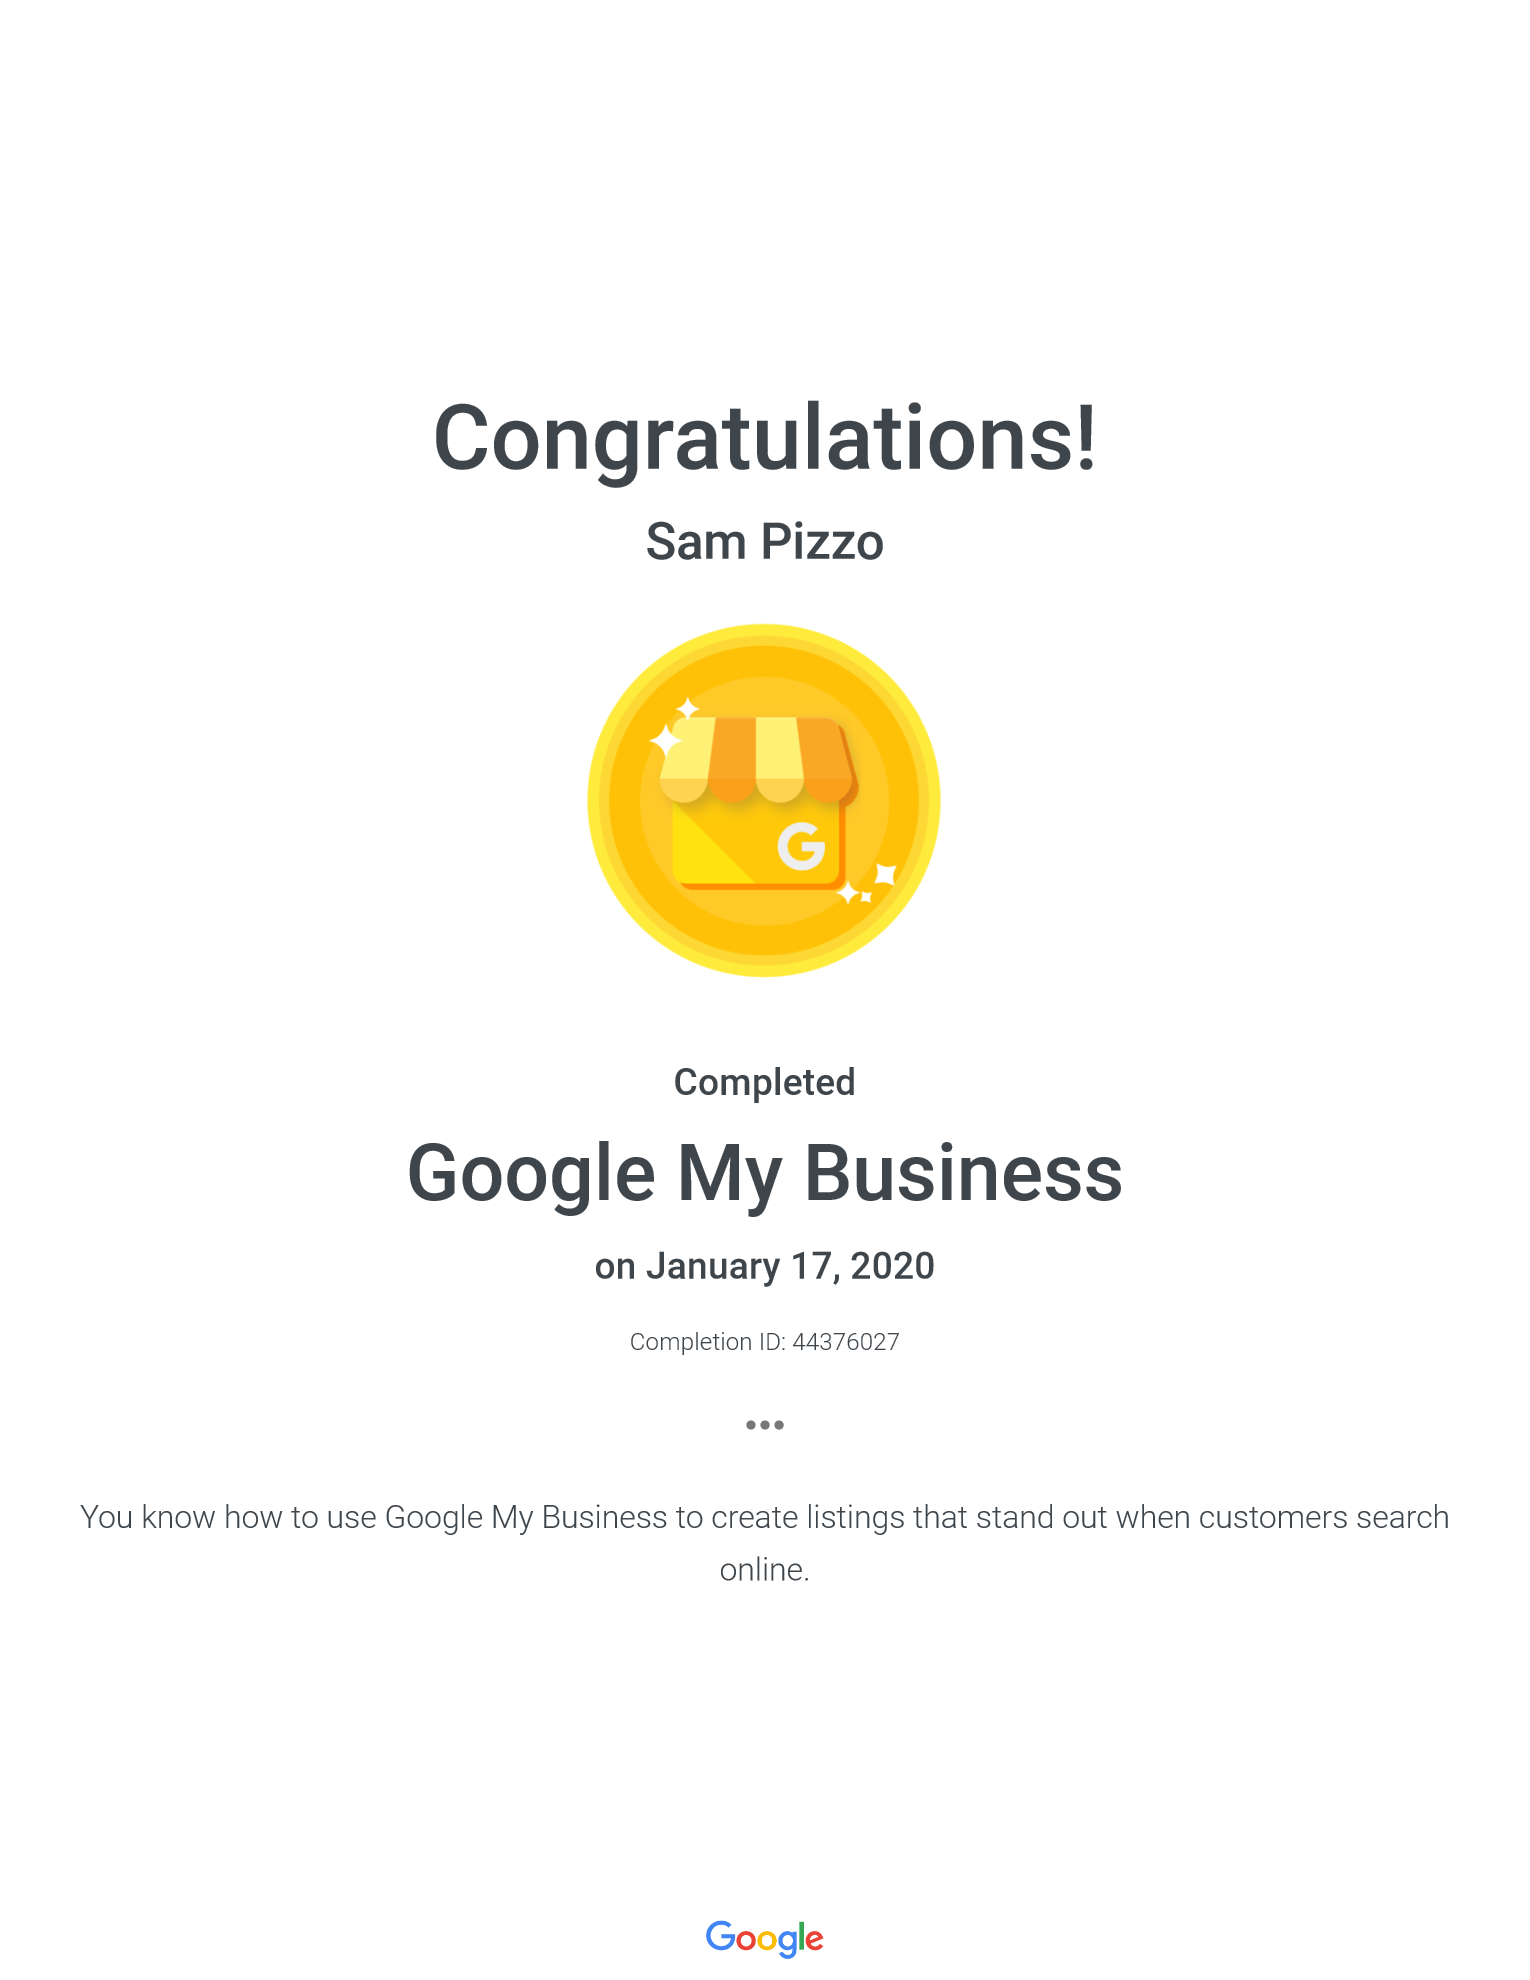Screen dimensions: 1530x1980
Task: Click the white G on the storefront
Action: [x=802, y=847]
